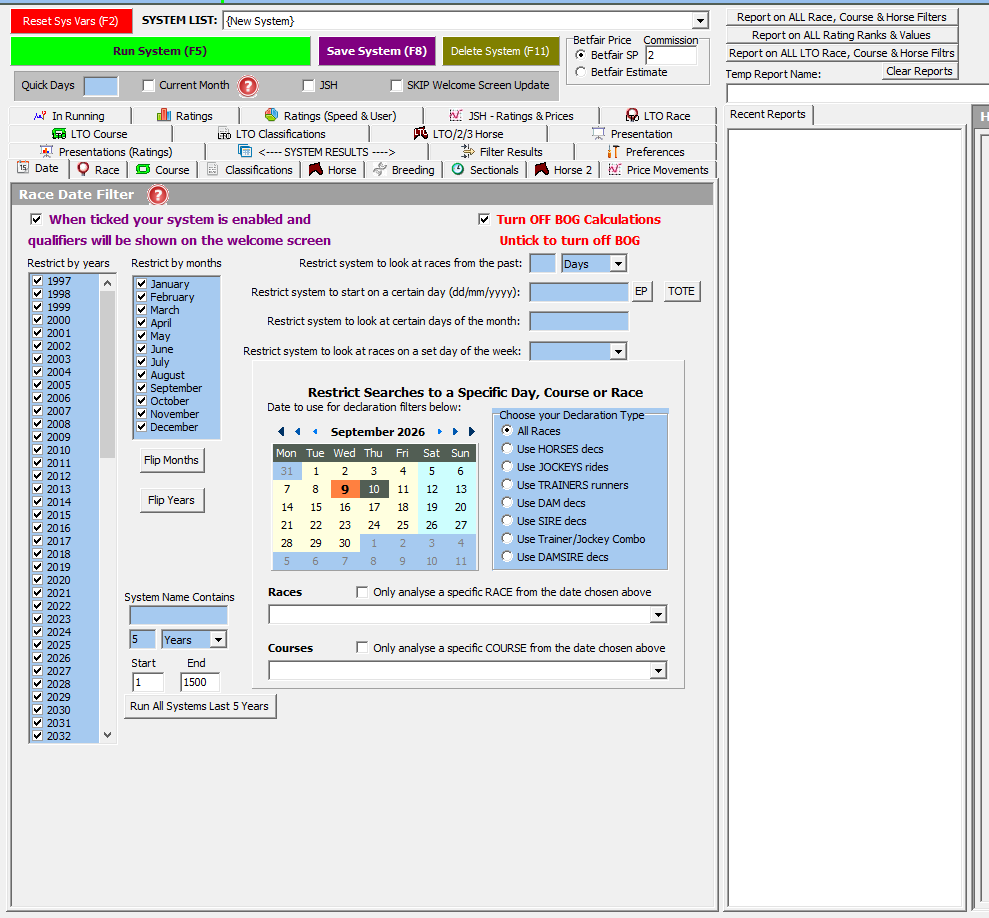Click Delete System (F11) button
Viewport: 989px width, 918px height.
point(500,51)
